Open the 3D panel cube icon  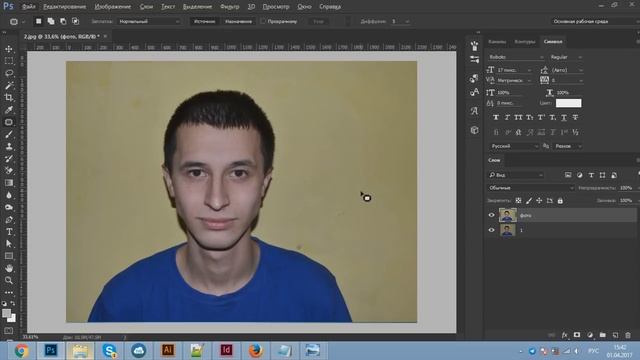[474, 130]
